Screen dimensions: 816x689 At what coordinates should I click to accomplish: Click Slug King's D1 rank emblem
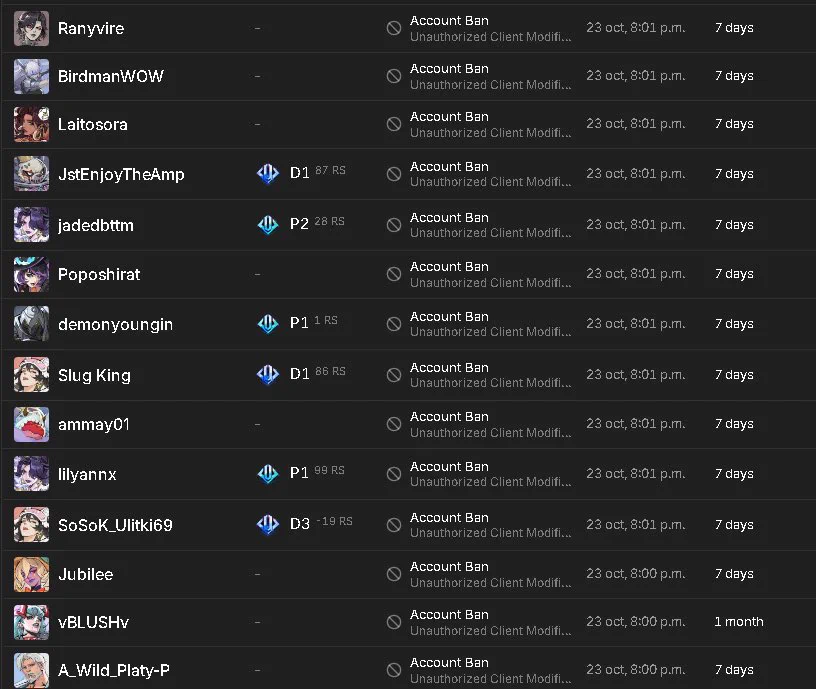[268, 374]
